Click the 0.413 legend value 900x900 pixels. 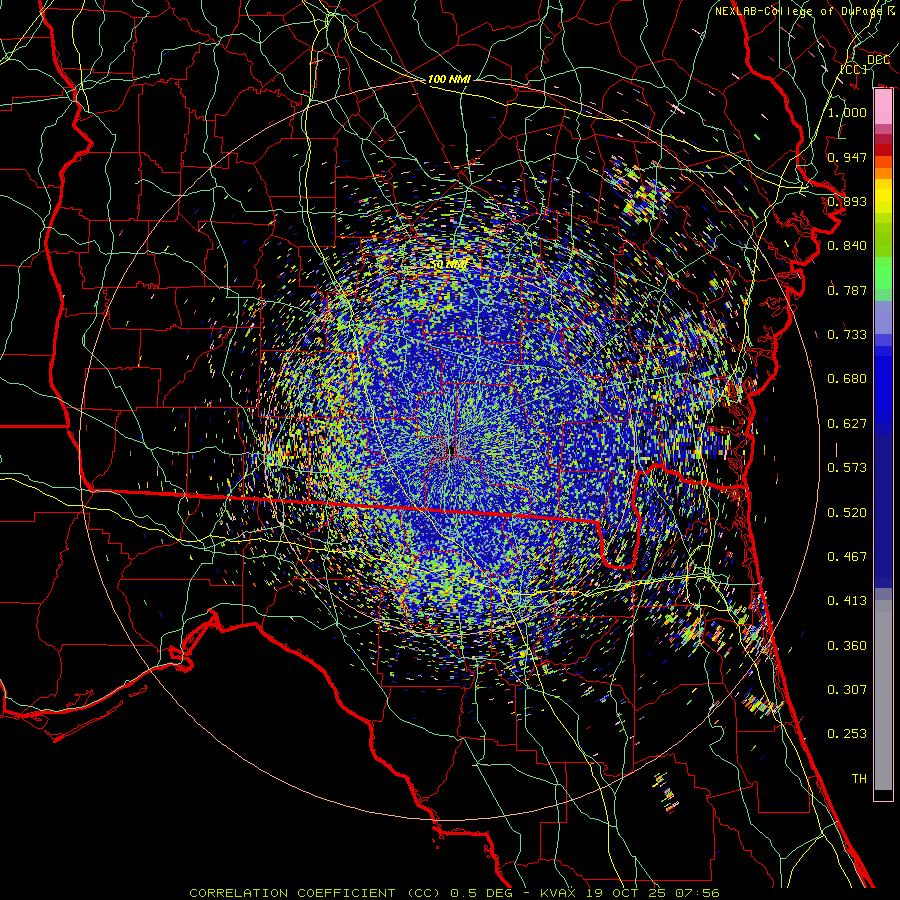coord(847,601)
